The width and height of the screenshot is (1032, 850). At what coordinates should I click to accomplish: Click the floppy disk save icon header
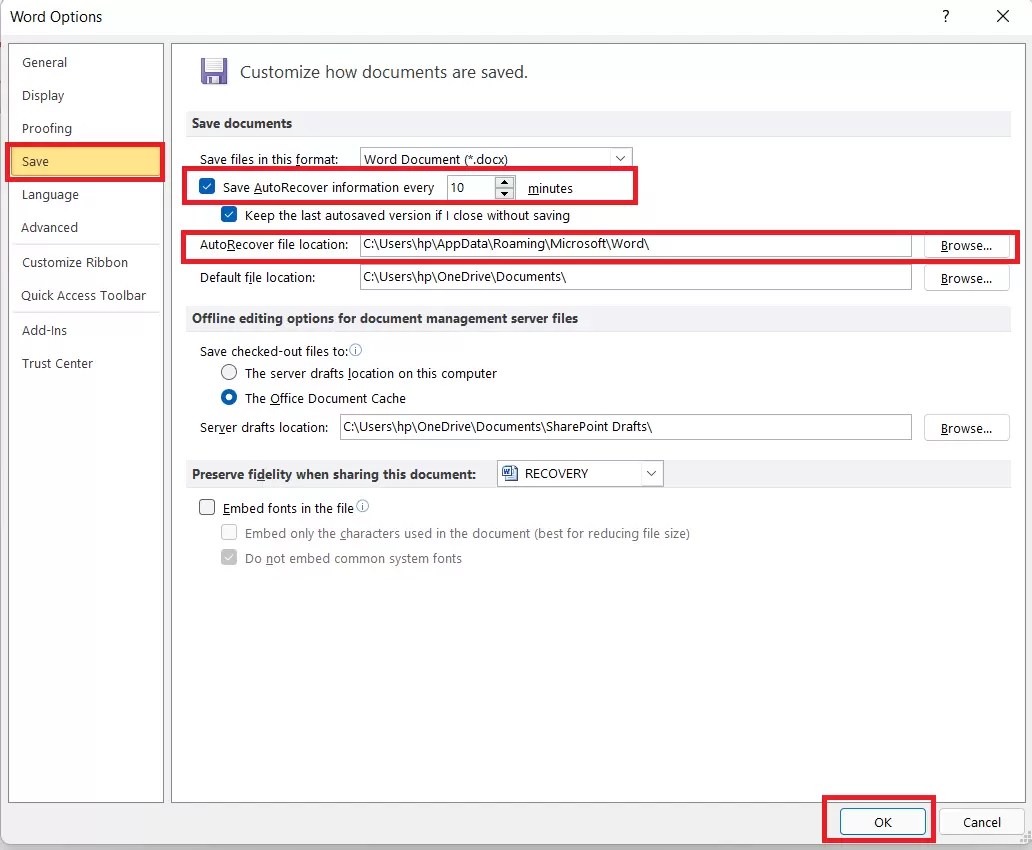click(213, 71)
